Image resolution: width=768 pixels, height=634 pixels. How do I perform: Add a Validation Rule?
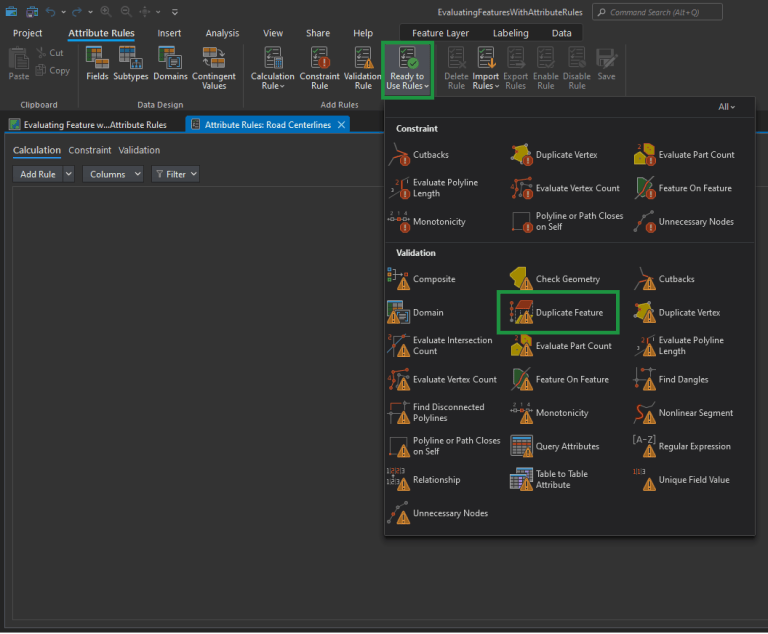(363, 68)
